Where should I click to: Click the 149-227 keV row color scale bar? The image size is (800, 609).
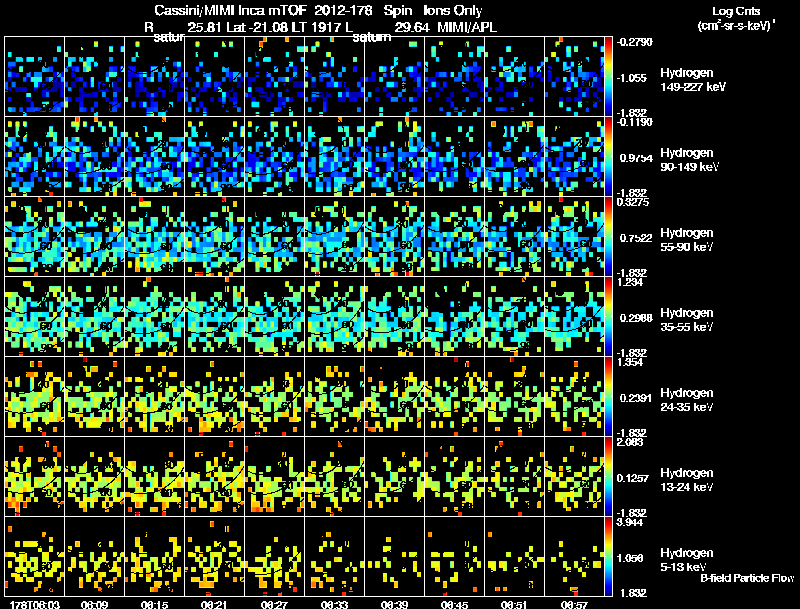pyautogui.click(x=608, y=77)
